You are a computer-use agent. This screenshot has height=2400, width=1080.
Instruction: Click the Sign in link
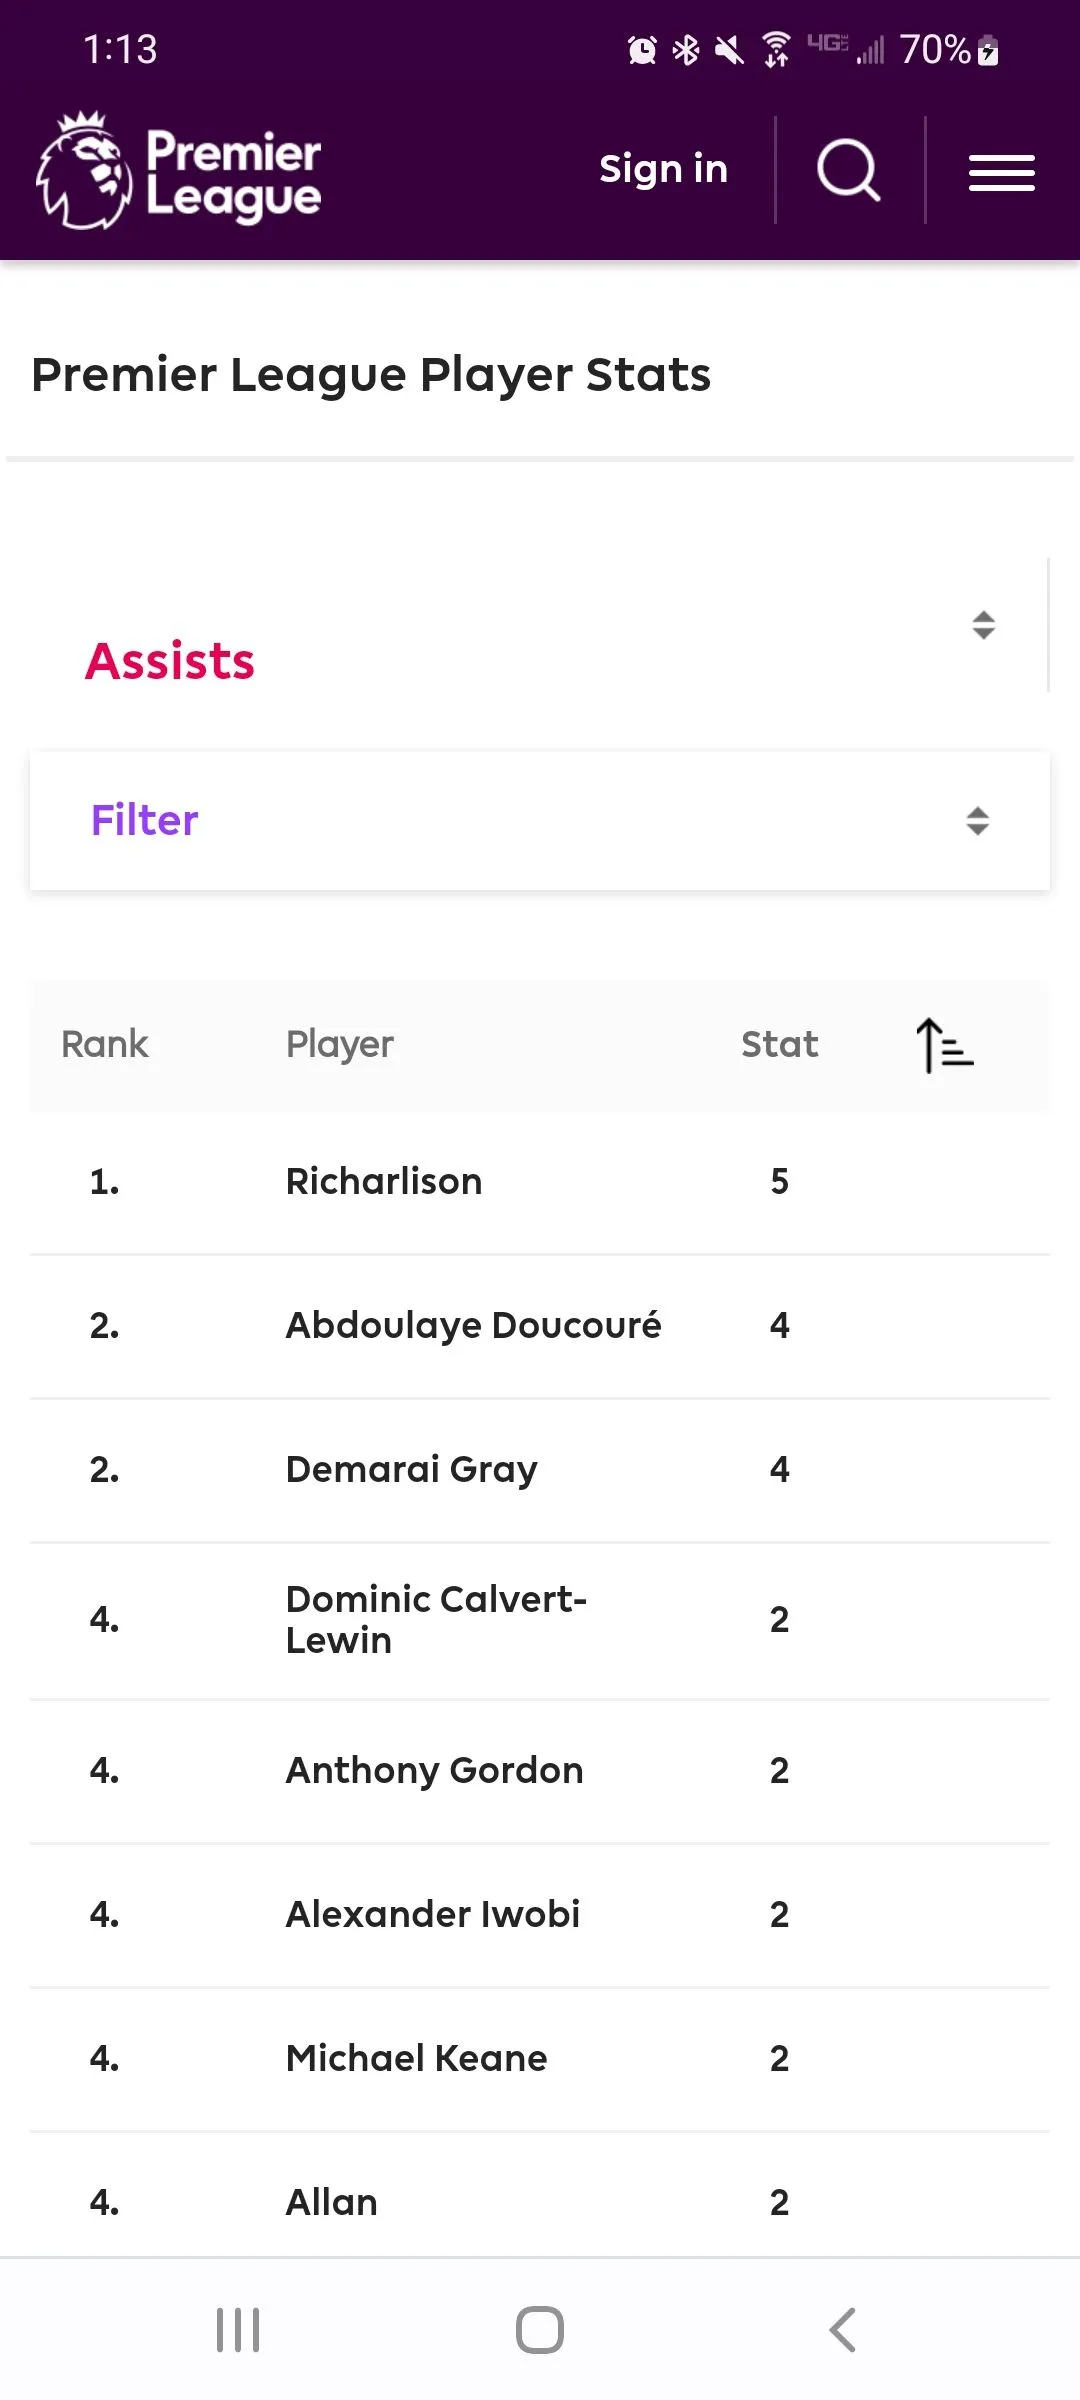(x=663, y=170)
